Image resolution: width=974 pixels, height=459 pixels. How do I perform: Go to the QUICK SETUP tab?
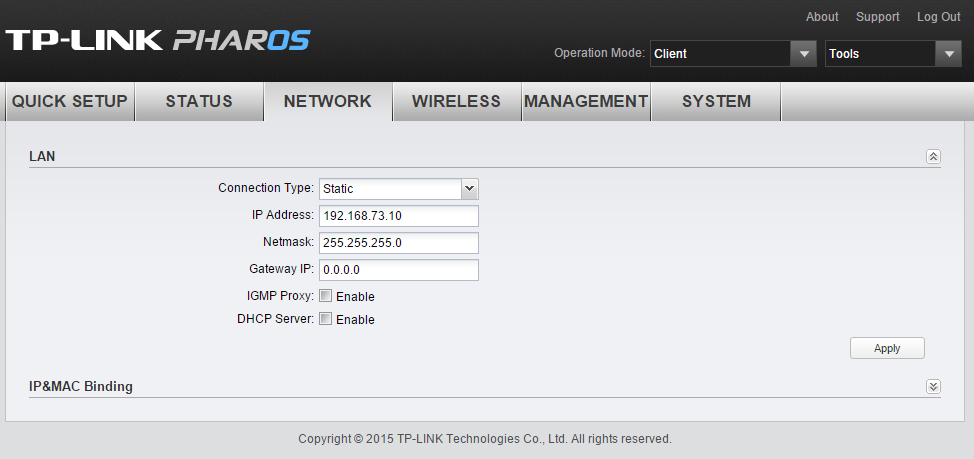click(70, 101)
